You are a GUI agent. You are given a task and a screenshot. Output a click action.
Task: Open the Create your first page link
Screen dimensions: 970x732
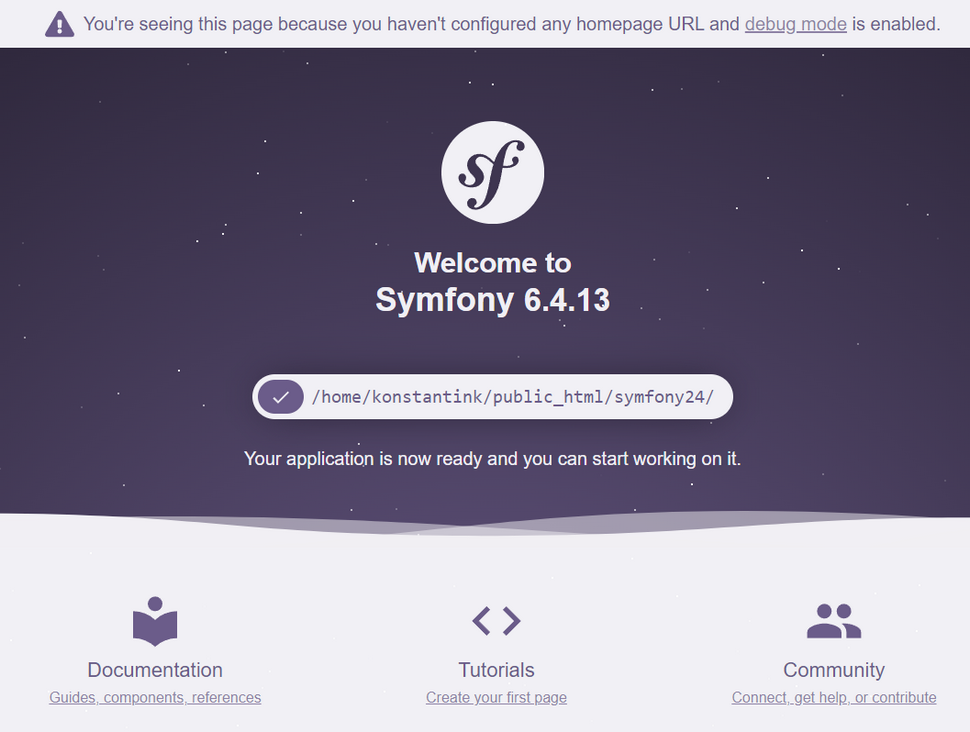click(496, 697)
